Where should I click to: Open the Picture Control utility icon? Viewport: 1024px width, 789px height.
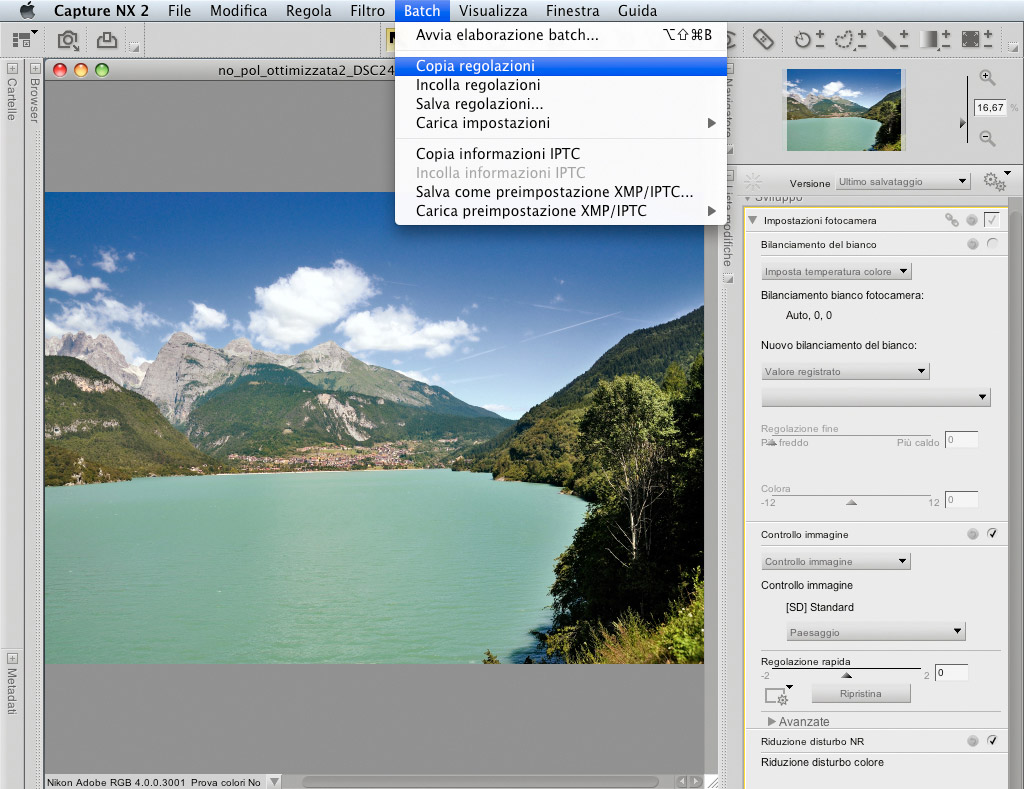point(778,696)
